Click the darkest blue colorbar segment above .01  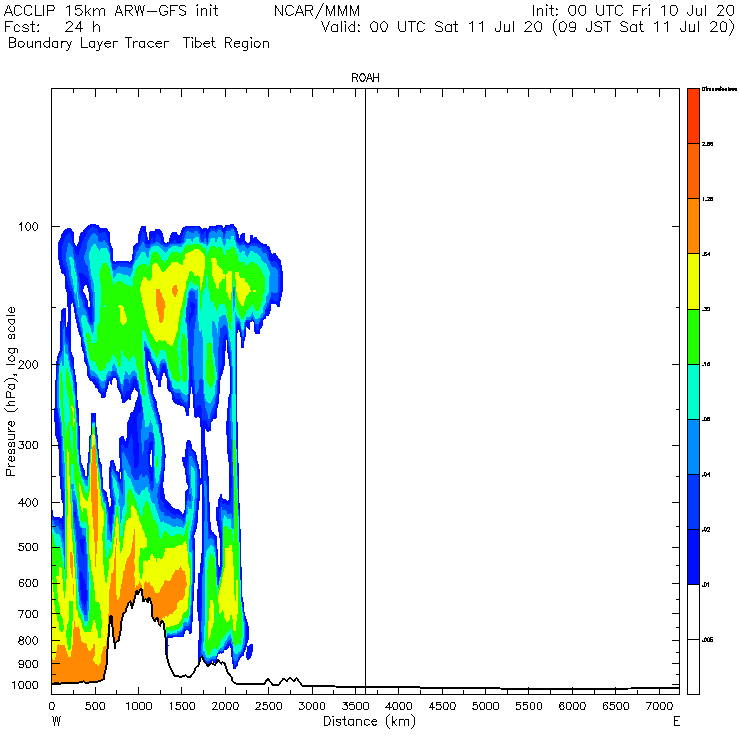(693, 557)
